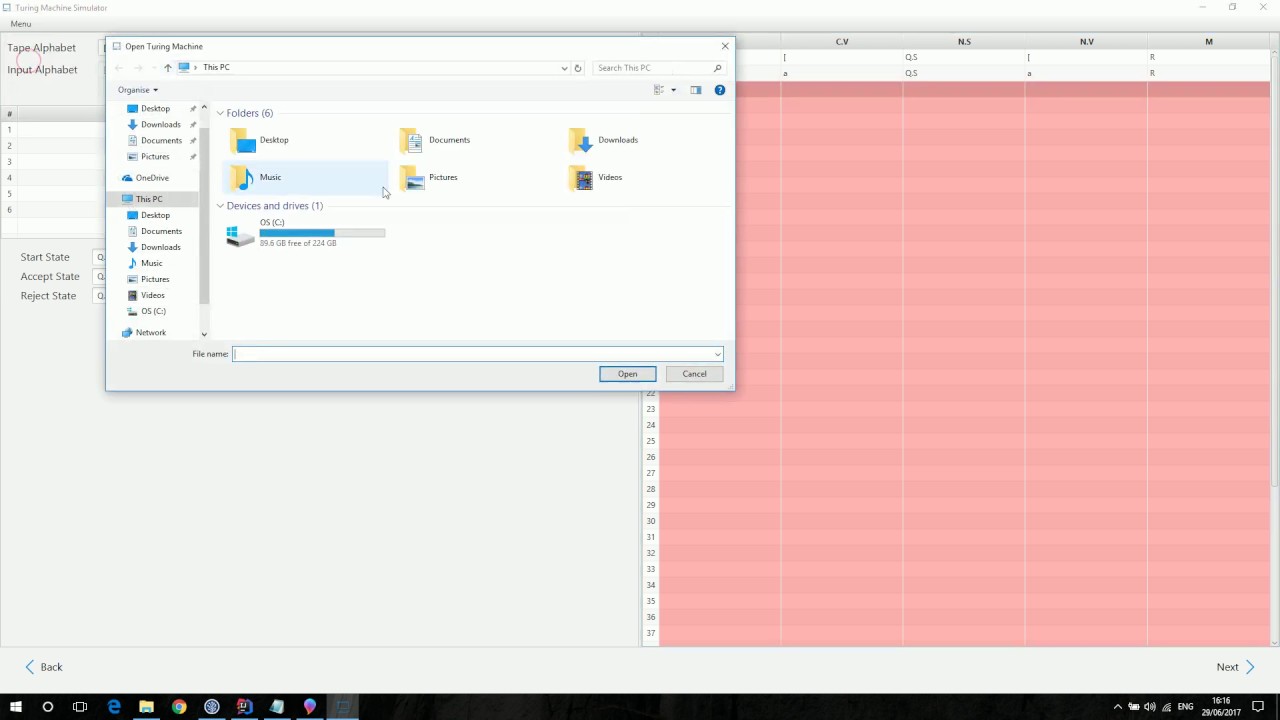Expand the File name dropdown list
The image size is (1280, 720).
(x=717, y=354)
